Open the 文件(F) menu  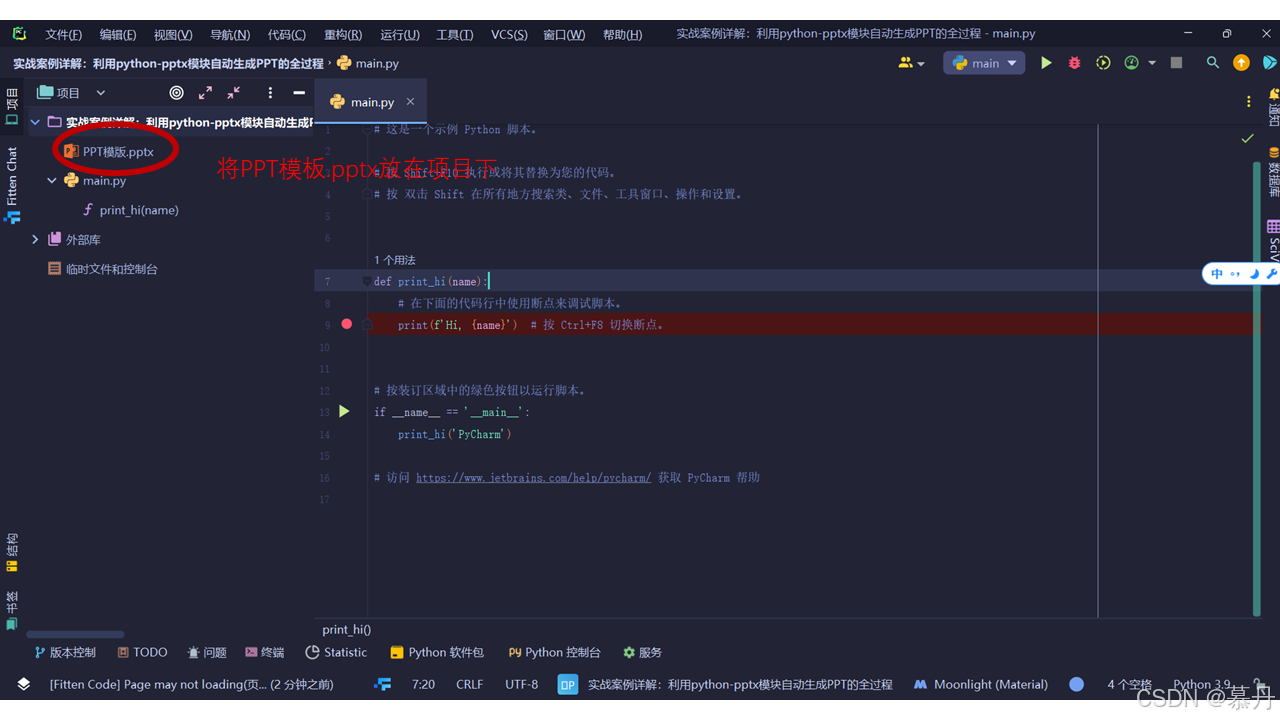pyautogui.click(x=63, y=34)
